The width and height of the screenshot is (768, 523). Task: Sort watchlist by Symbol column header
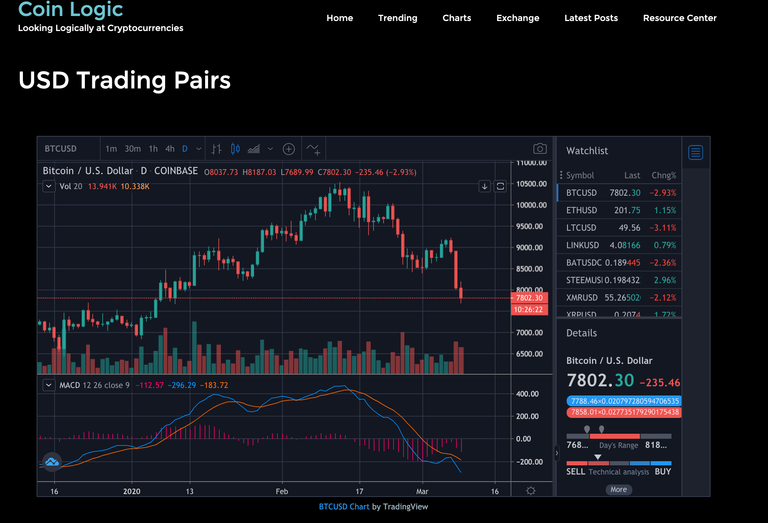coord(580,175)
